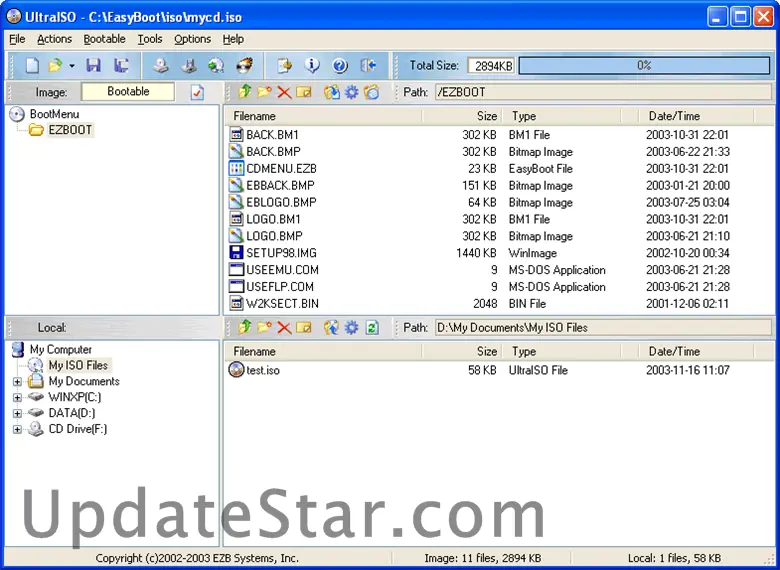Select the W2KSECT.BIN file
The height and width of the screenshot is (570, 780).
coord(283,303)
